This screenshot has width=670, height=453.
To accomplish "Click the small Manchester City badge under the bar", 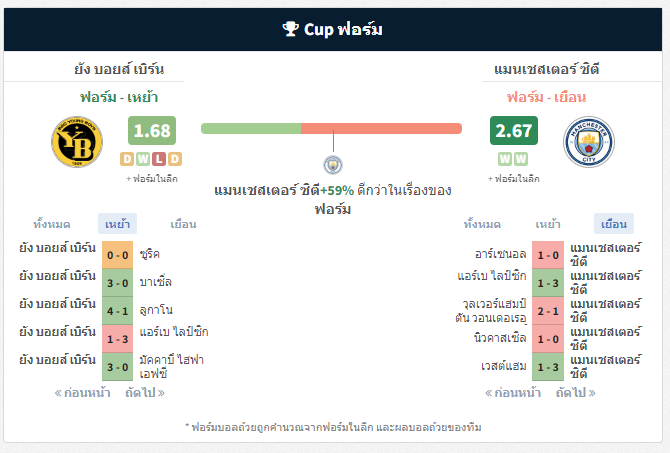I will pyautogui.click(x=333, y=165).
